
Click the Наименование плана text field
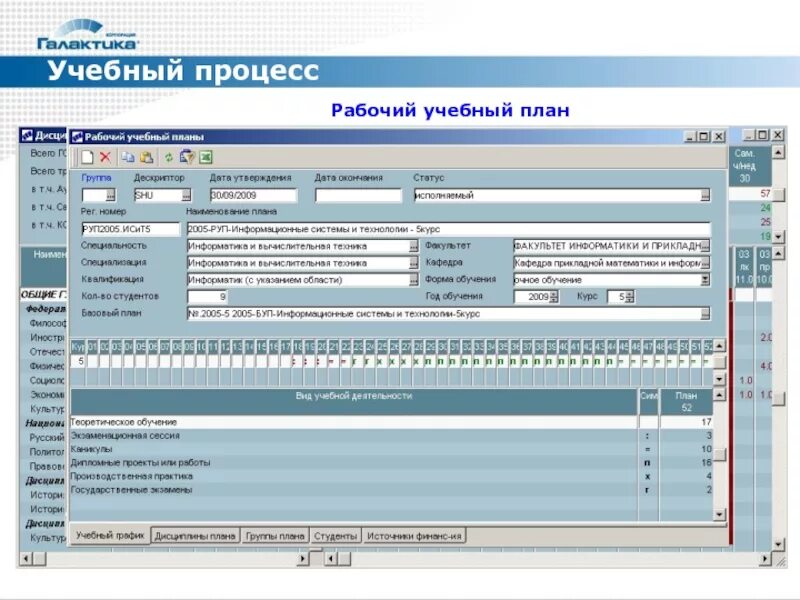(448, 229)
